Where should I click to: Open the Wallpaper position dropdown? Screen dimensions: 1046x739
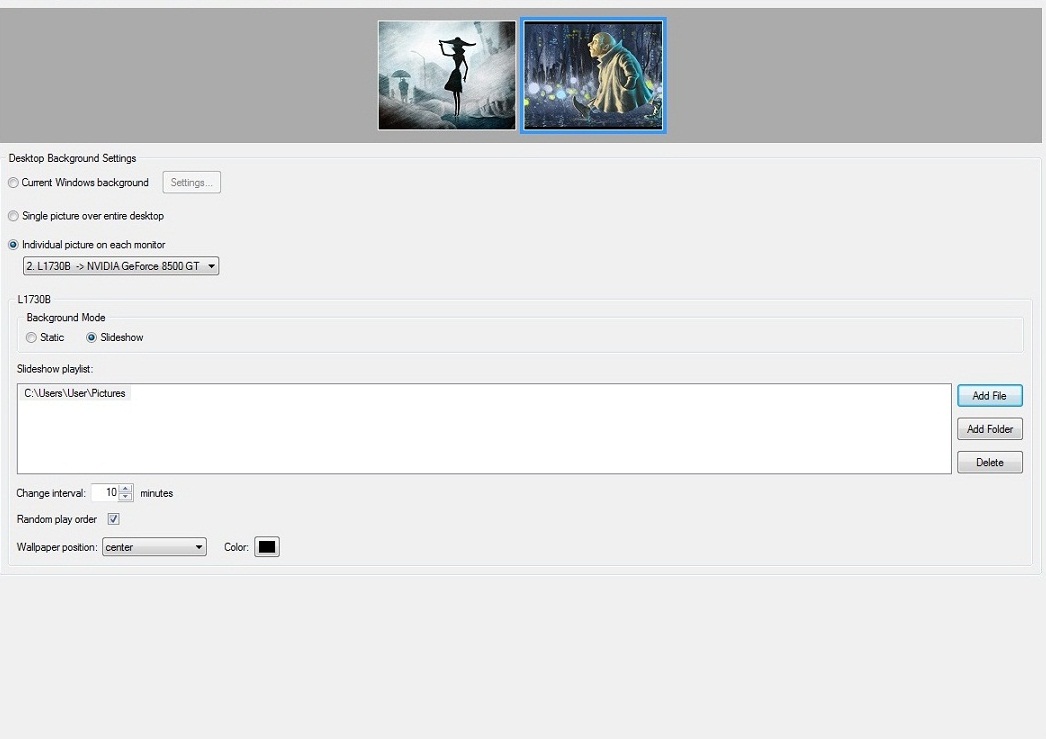154,547
